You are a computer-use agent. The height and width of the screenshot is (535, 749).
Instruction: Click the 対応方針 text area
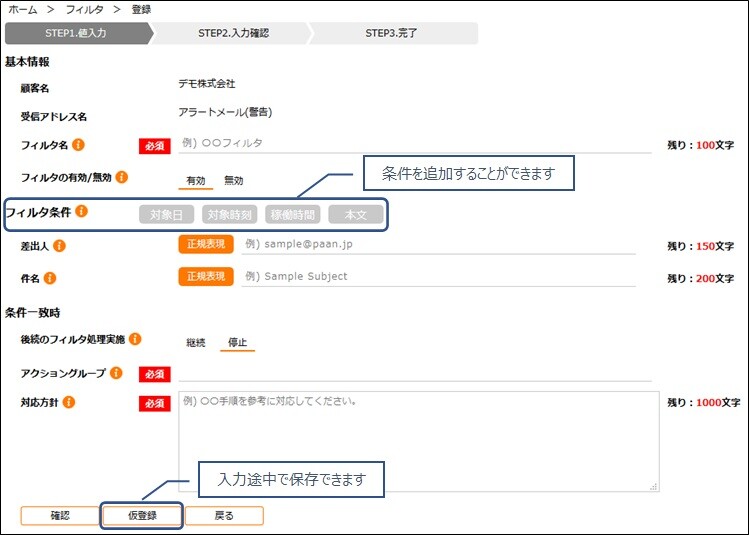click(418, 441)
